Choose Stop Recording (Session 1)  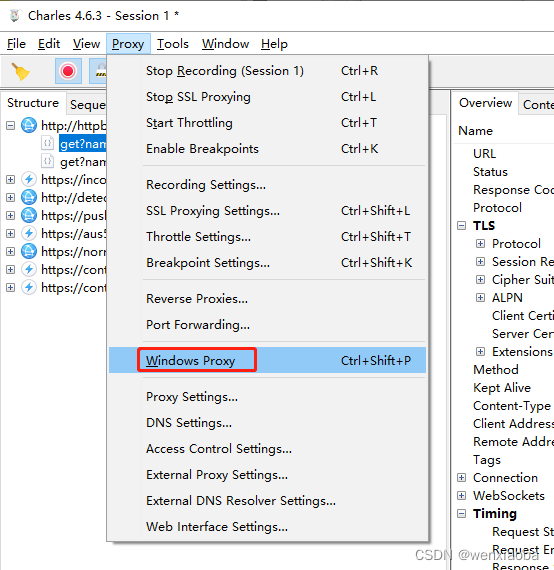click(267, 71)
